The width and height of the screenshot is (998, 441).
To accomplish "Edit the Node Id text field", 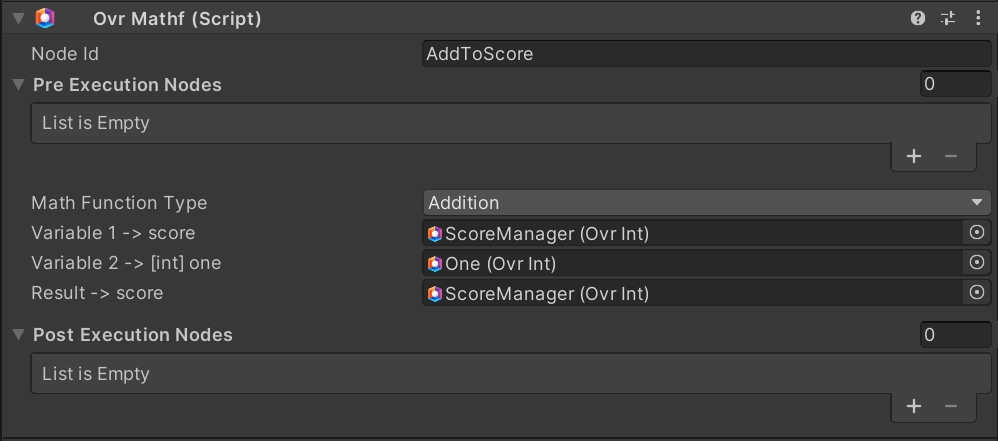I will (706, 55).
